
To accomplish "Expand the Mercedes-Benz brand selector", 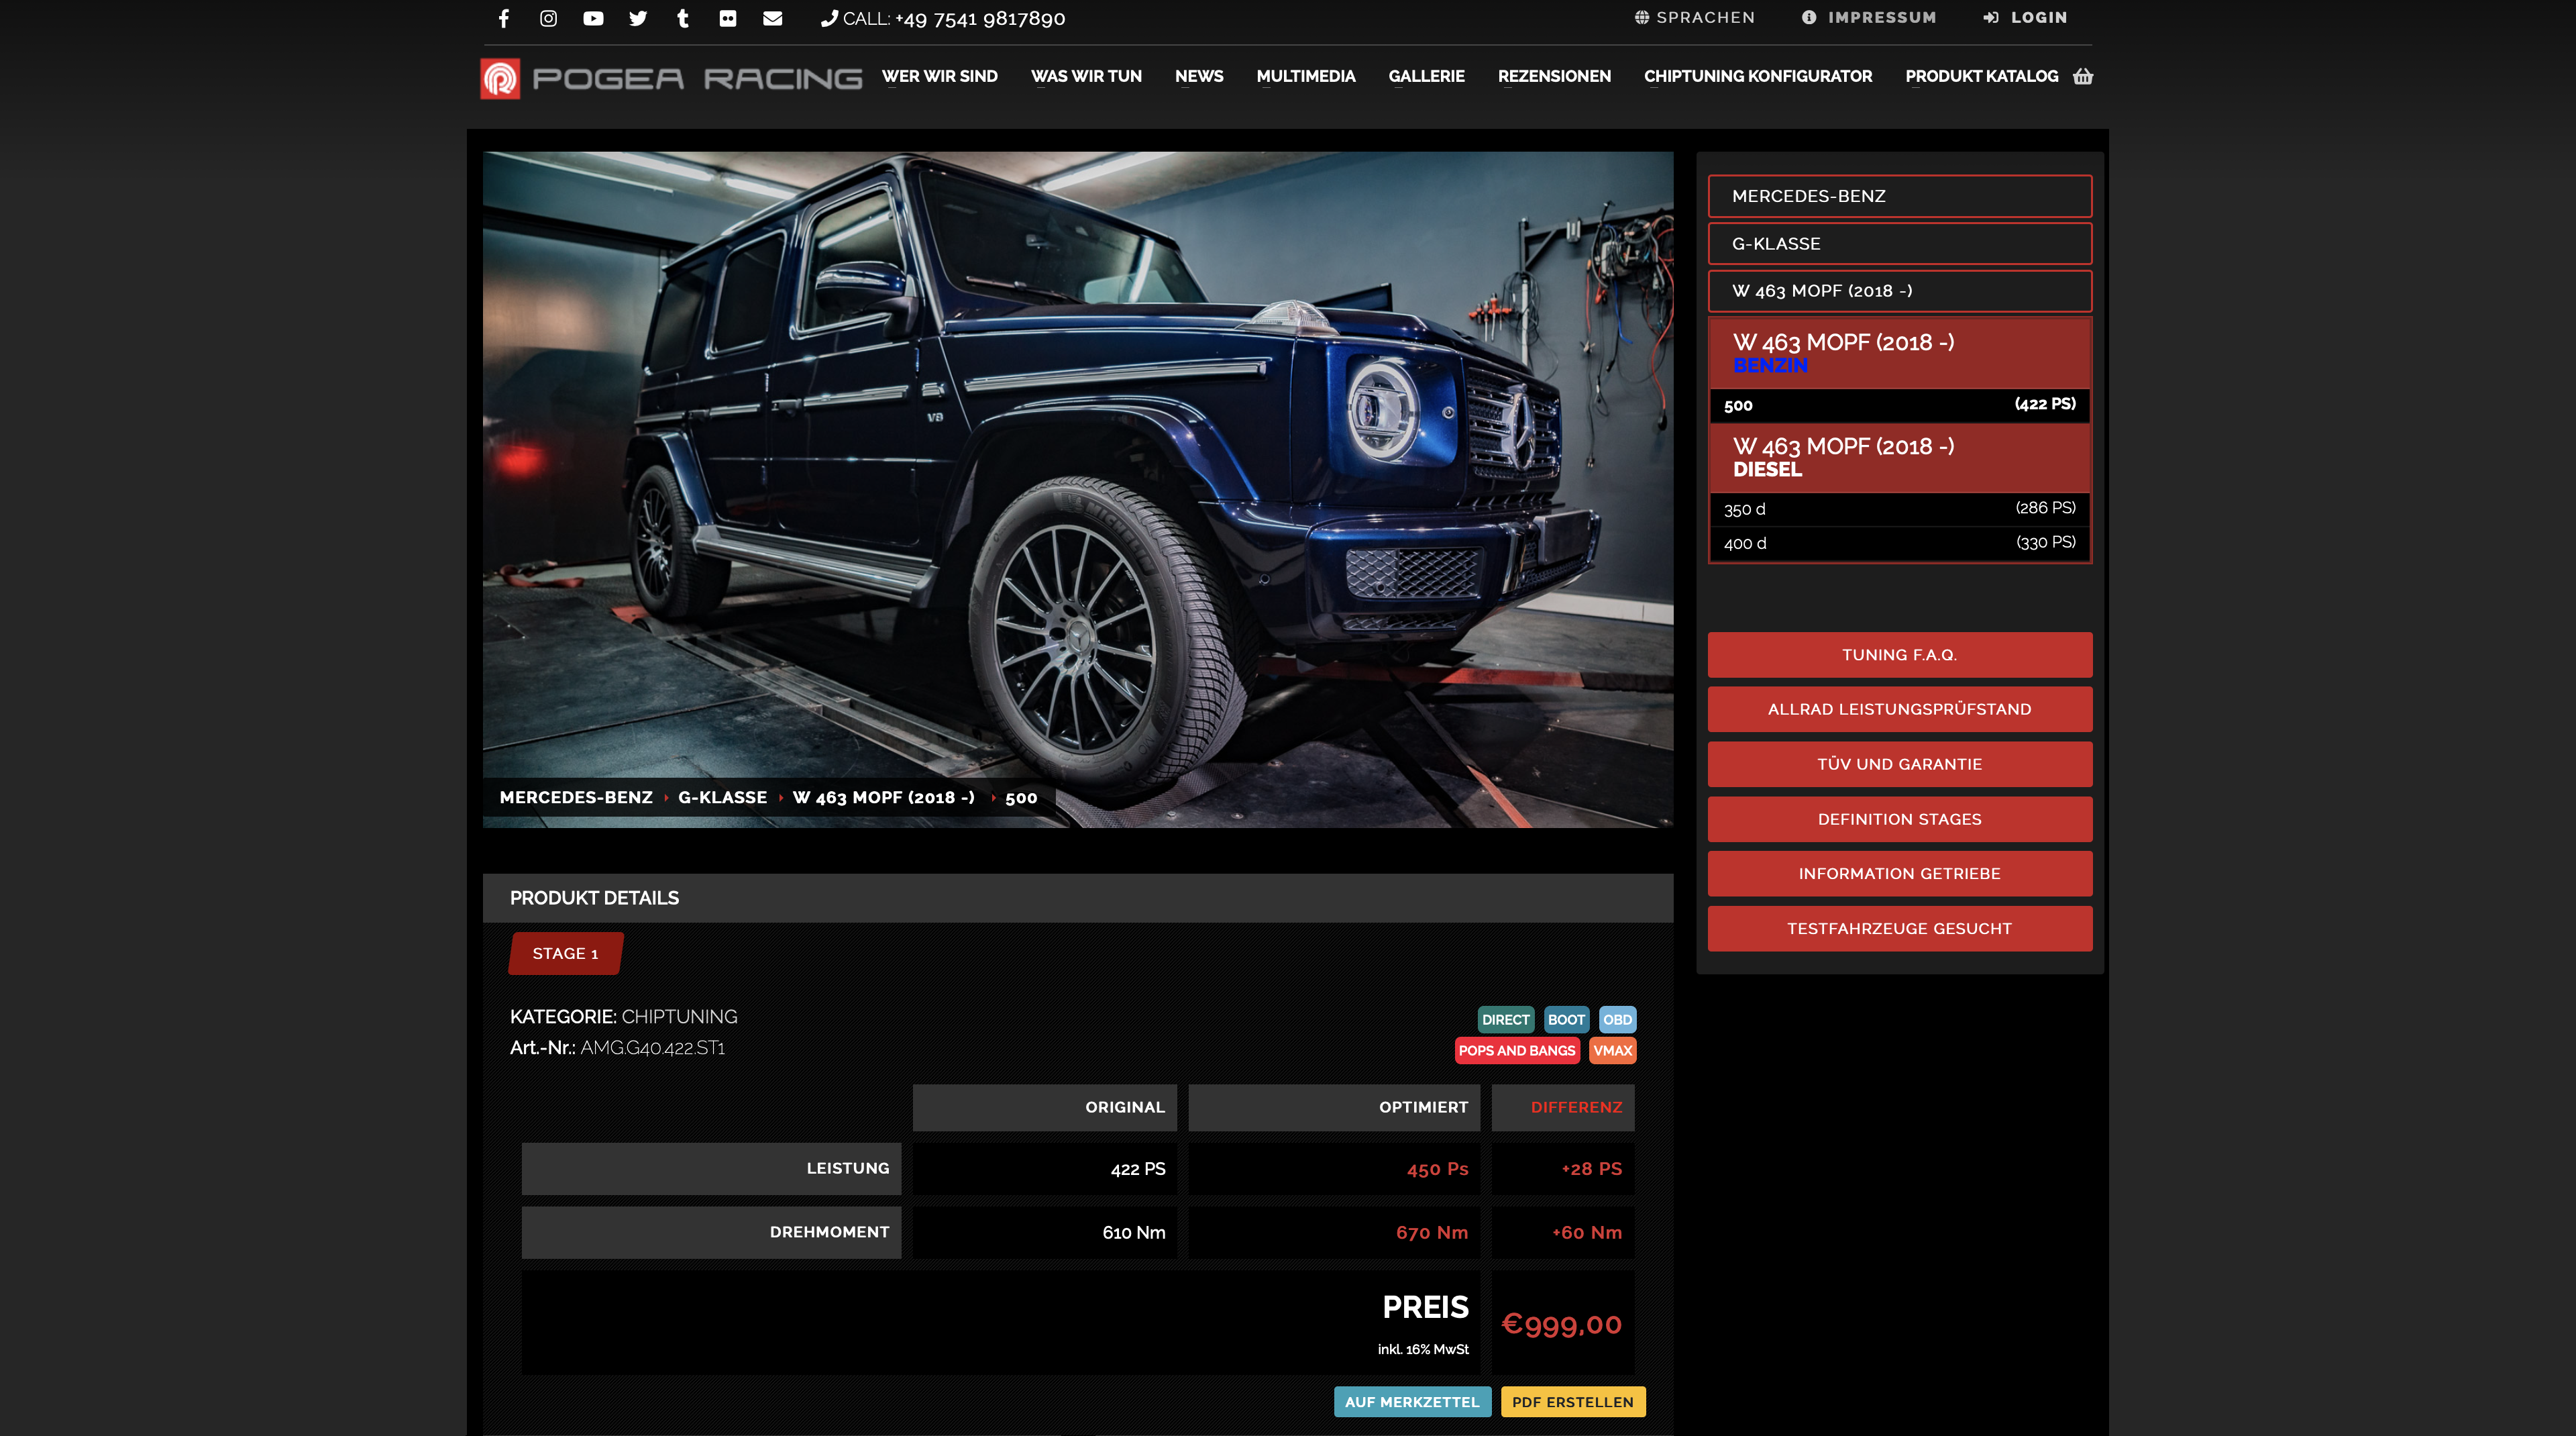I will 1899,196.
